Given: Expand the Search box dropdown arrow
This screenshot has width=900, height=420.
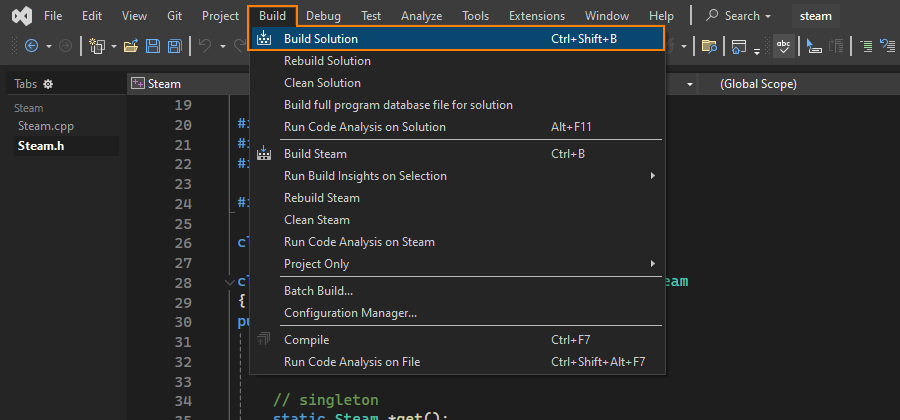Looking at the screenshot, I should [x=768, y=17].
